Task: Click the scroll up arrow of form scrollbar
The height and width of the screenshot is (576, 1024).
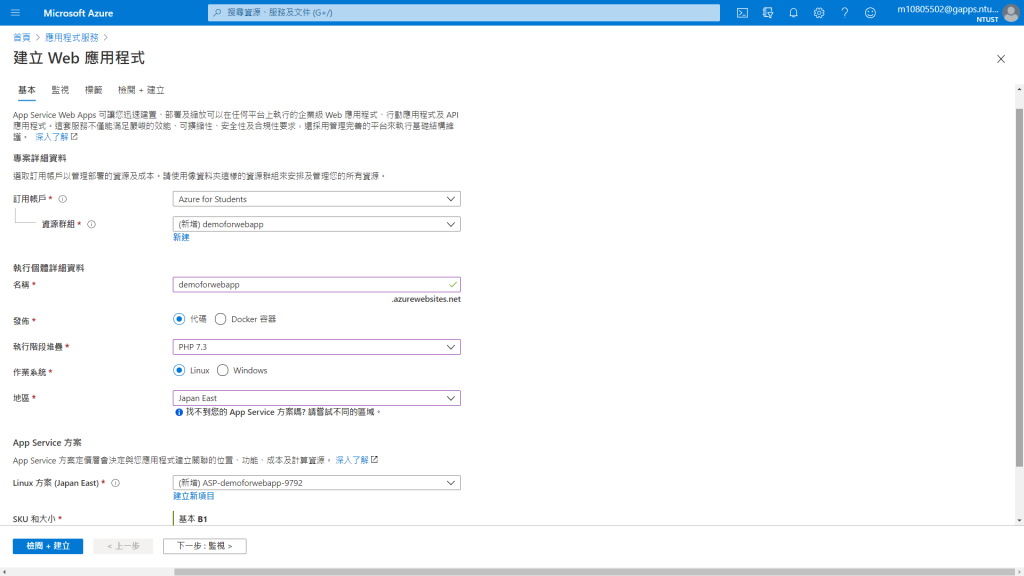Action: [1019, 89]
